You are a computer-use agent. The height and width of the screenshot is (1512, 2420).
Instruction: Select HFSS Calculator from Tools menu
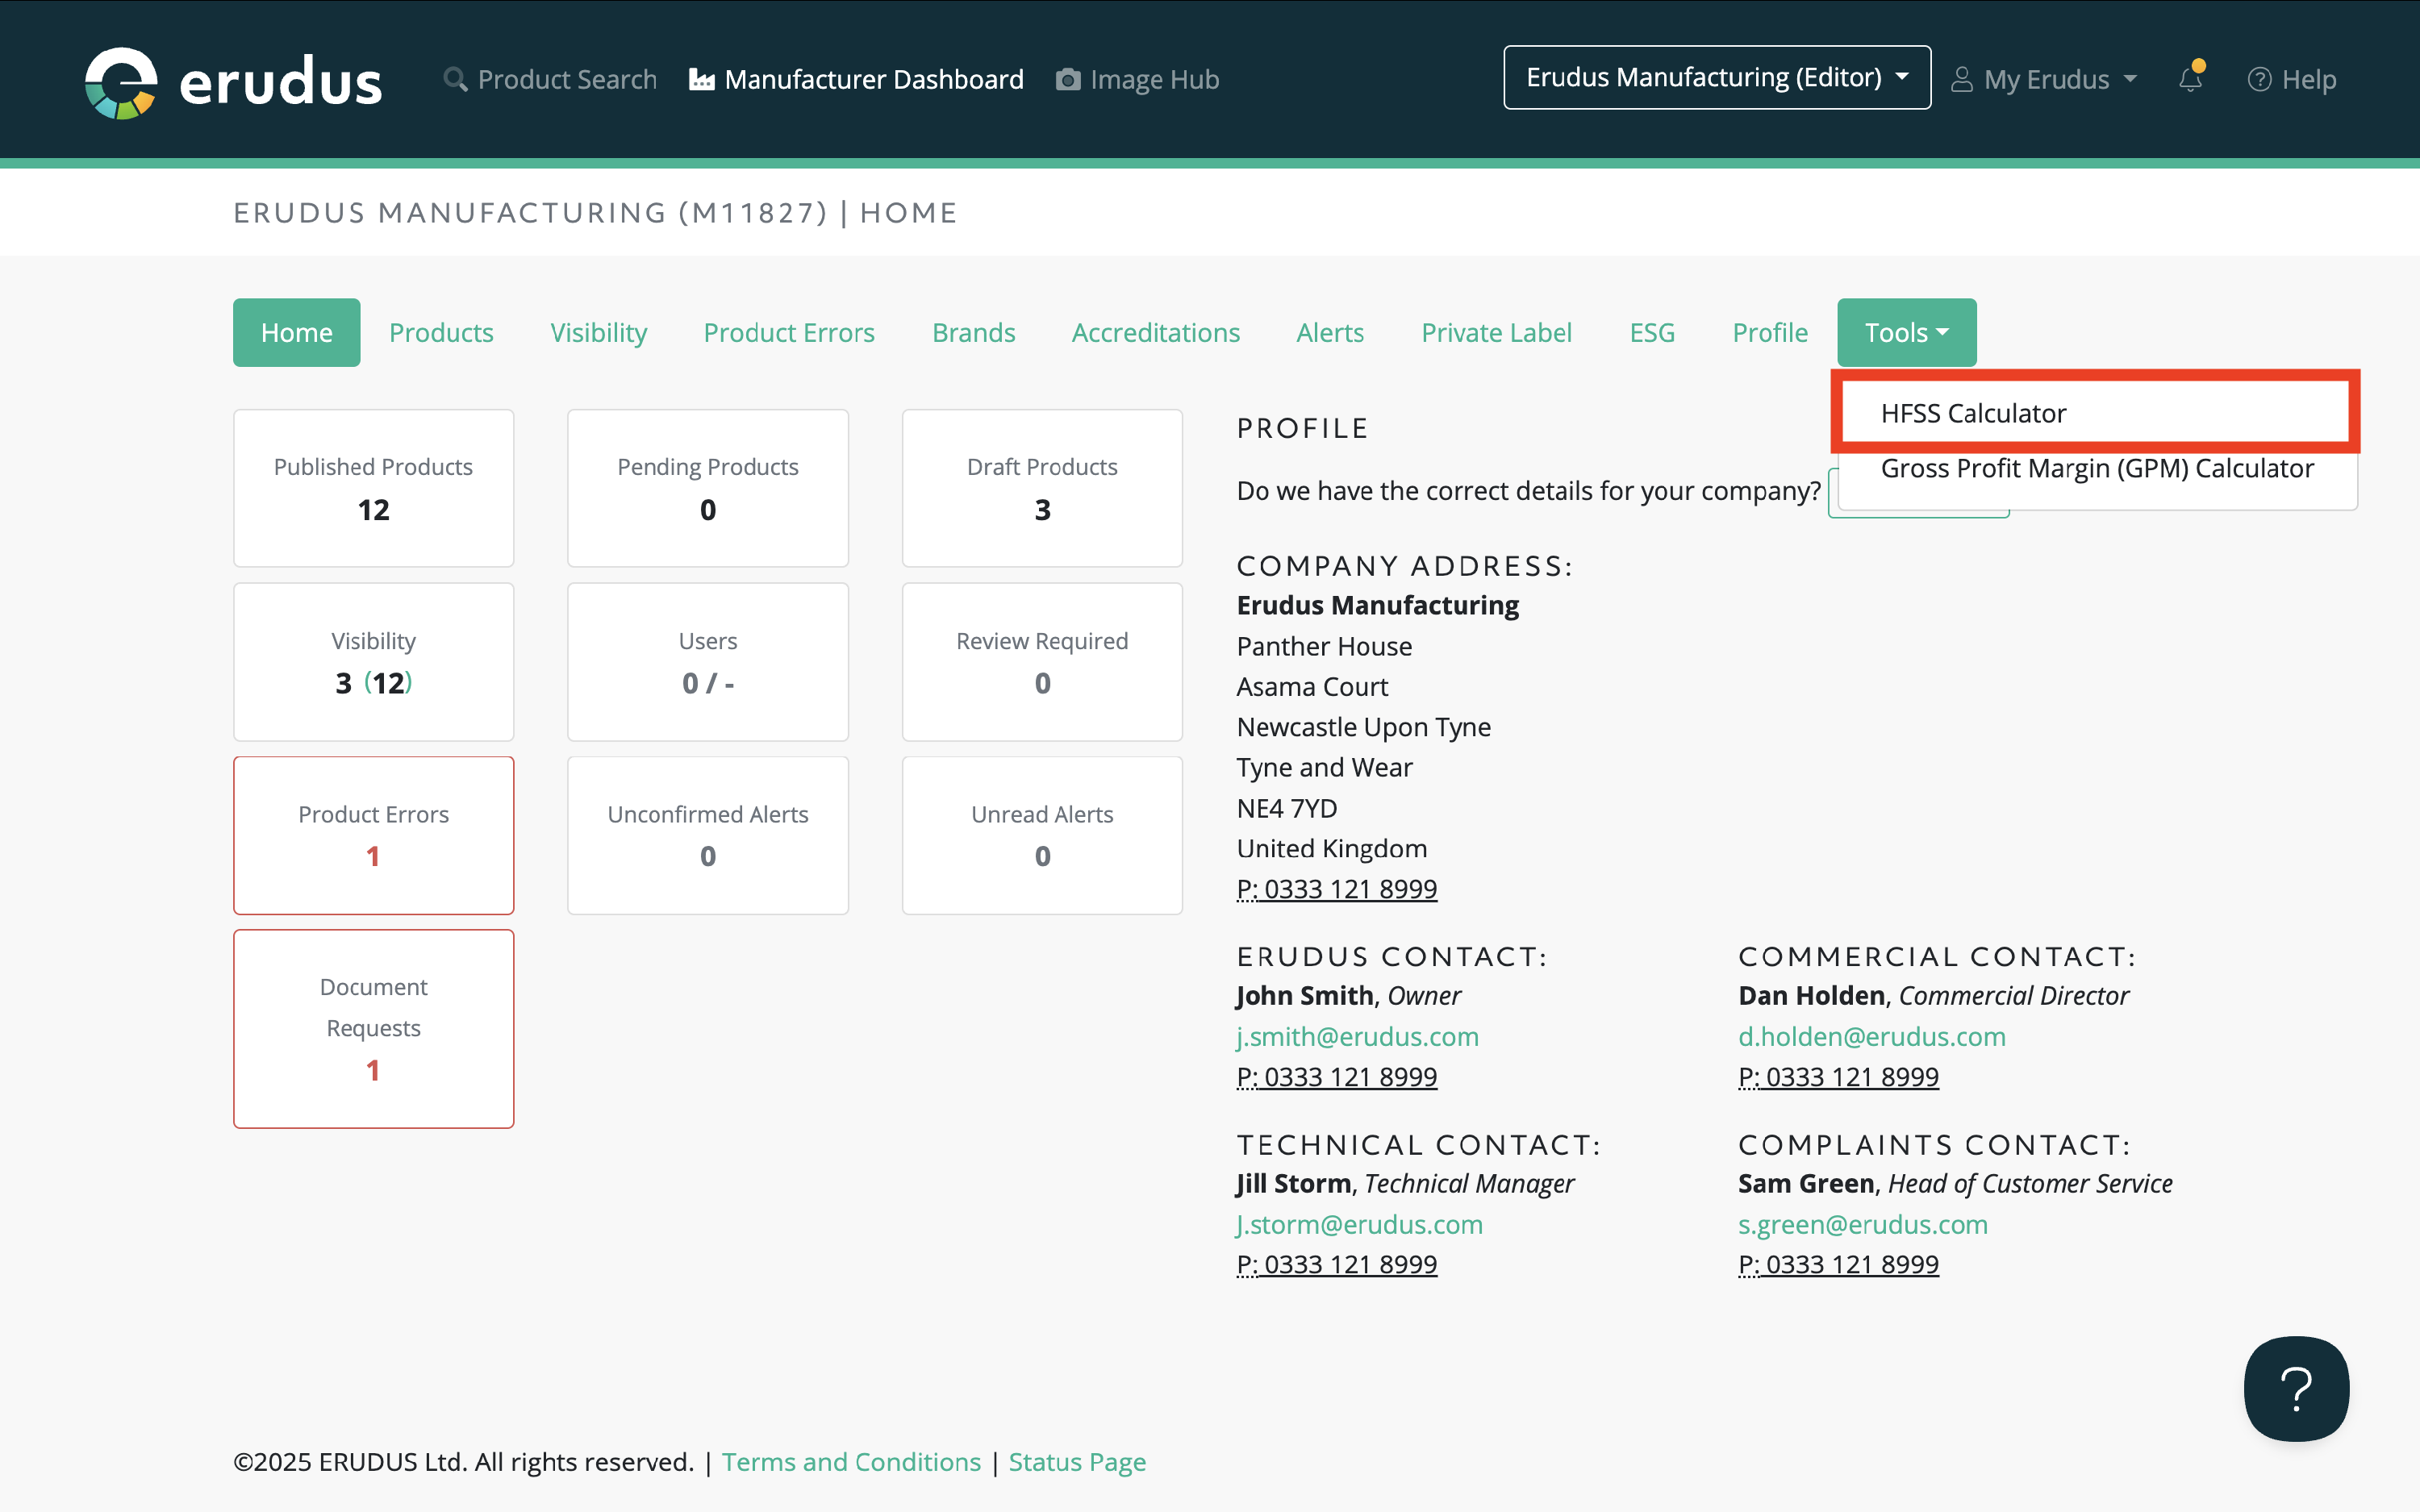[1973, 413]
